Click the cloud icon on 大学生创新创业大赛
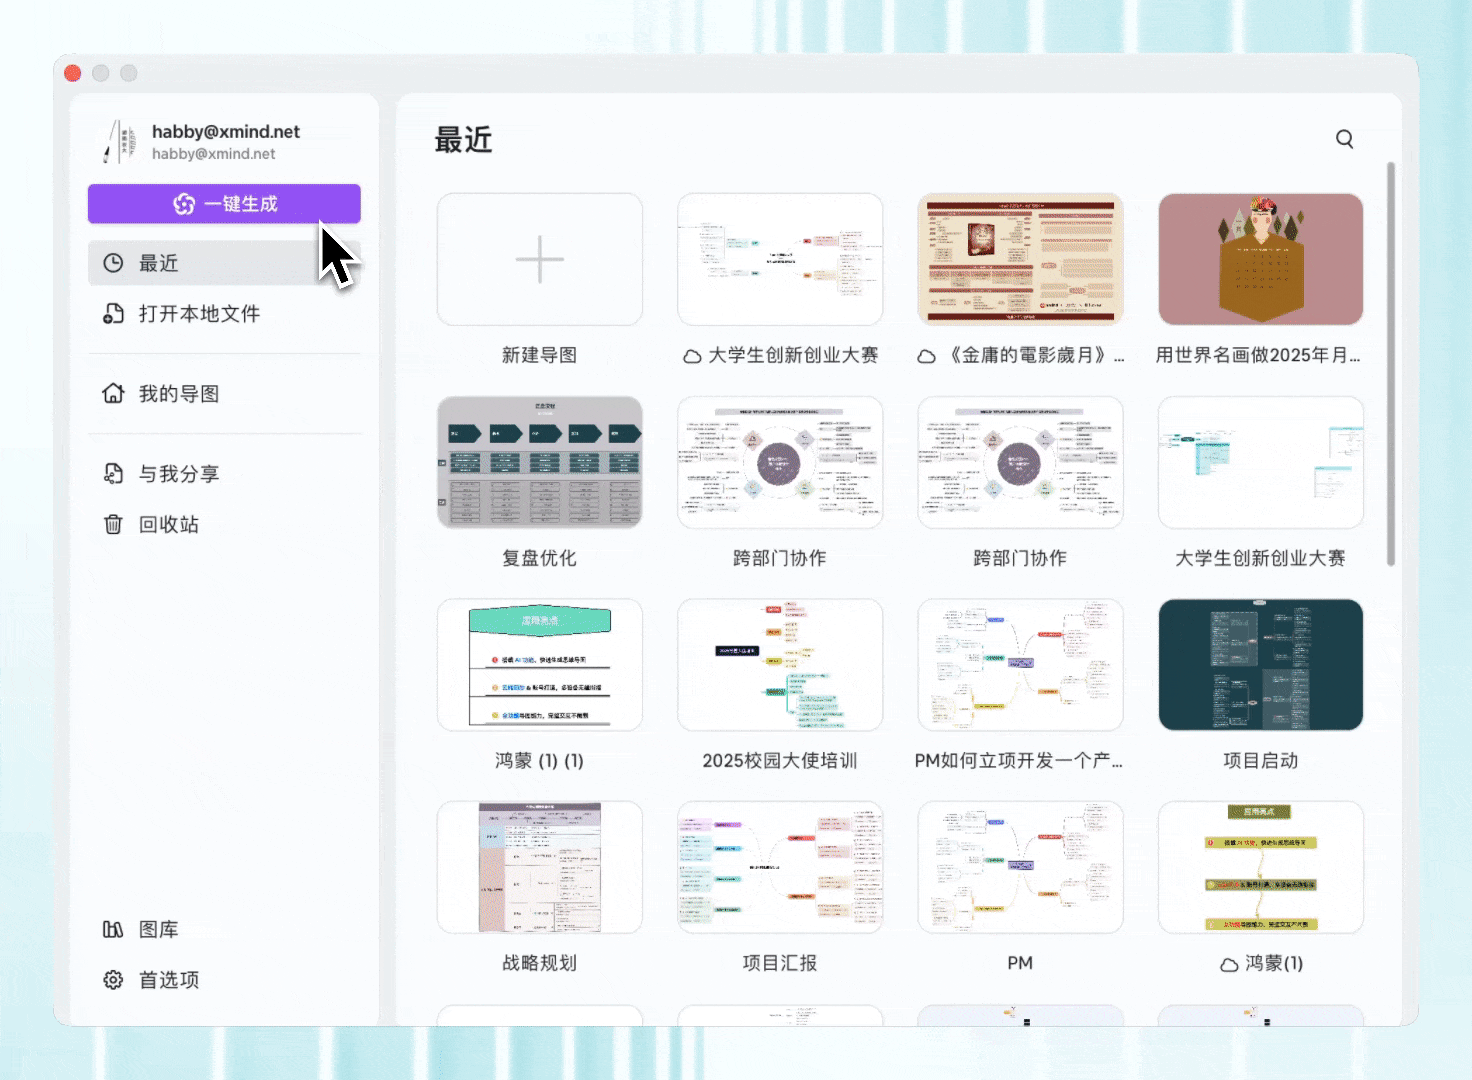Viewport: 1472px width, 1080px height. coord(692,355)
